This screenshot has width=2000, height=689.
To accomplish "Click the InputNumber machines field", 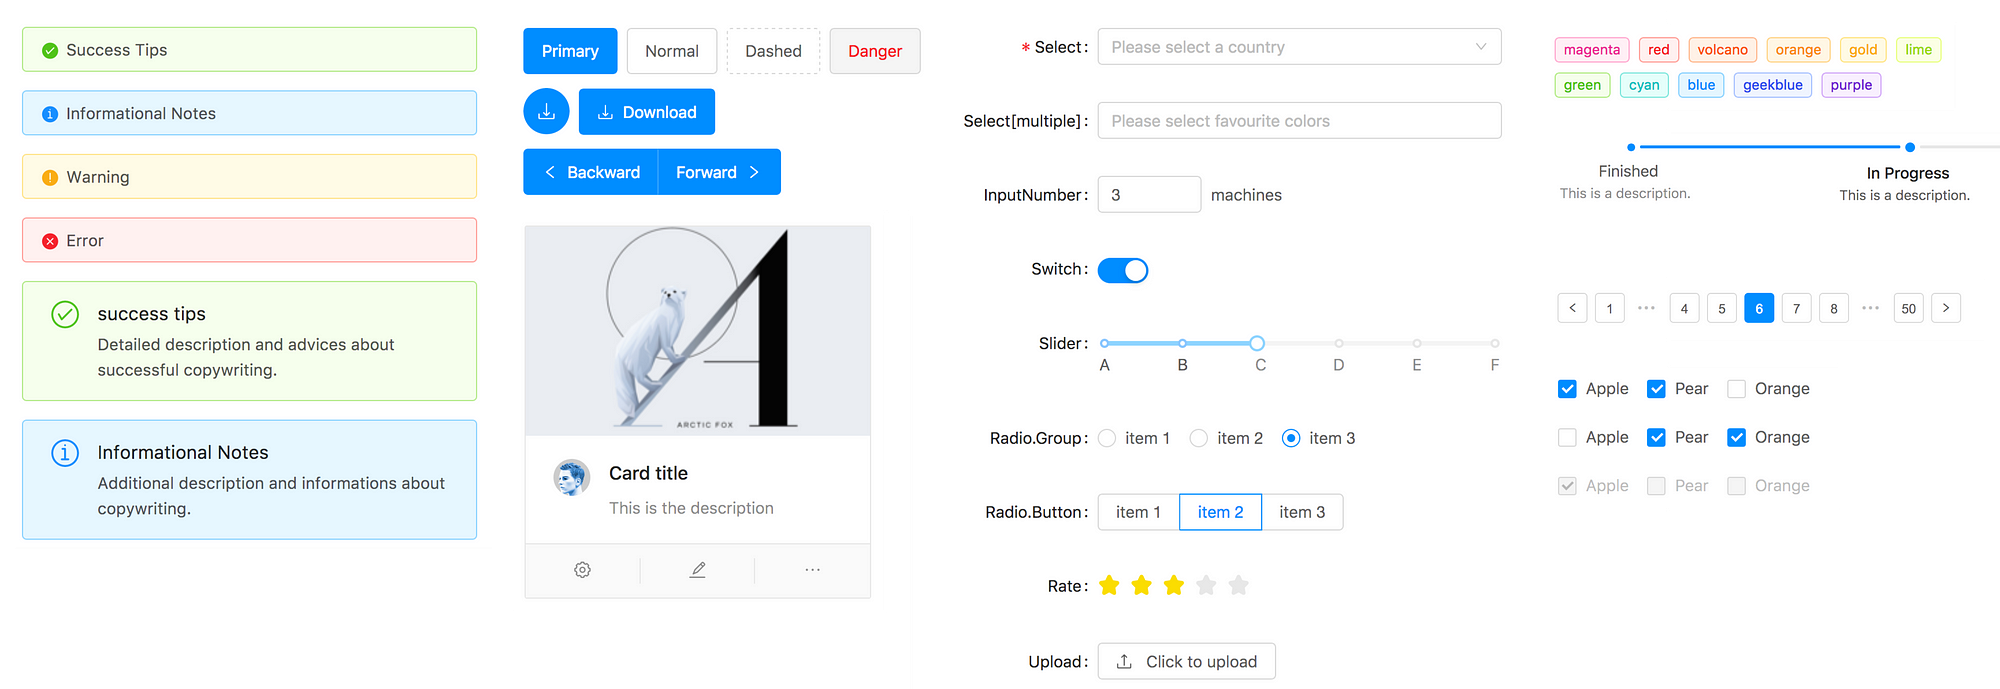I will coord(1149,195).
